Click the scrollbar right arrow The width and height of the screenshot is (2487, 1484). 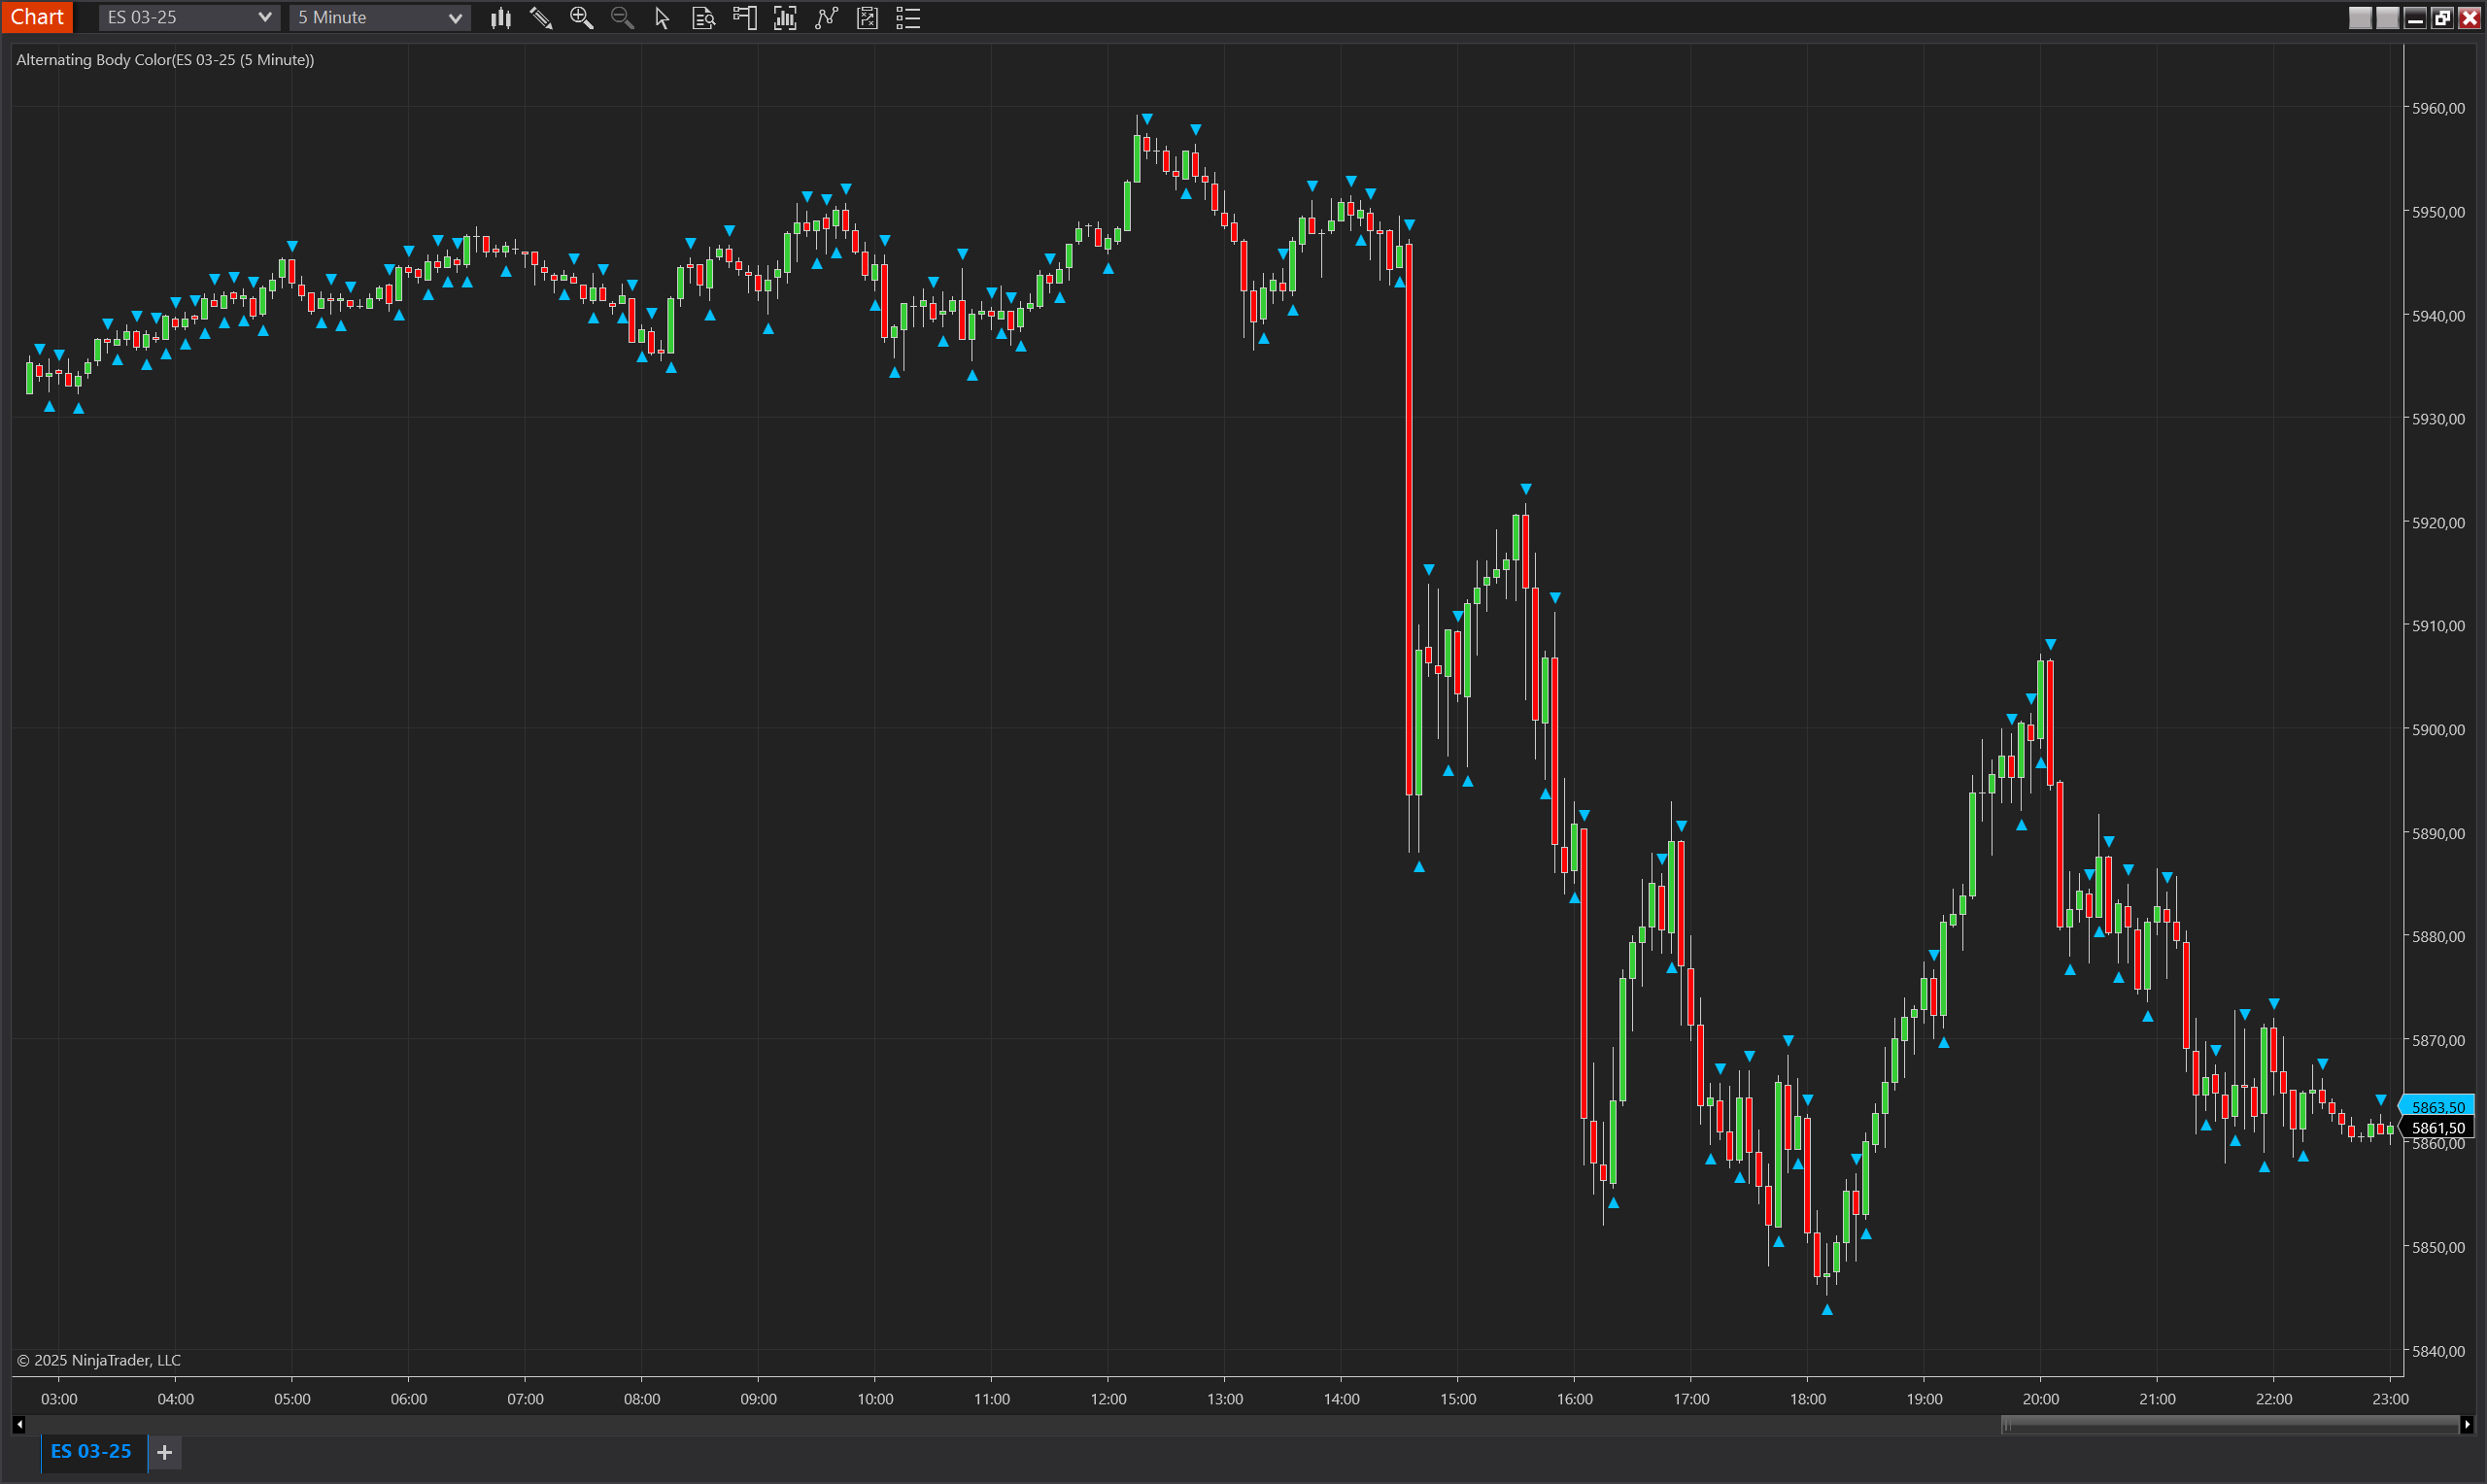[x=2466, y=1424]
